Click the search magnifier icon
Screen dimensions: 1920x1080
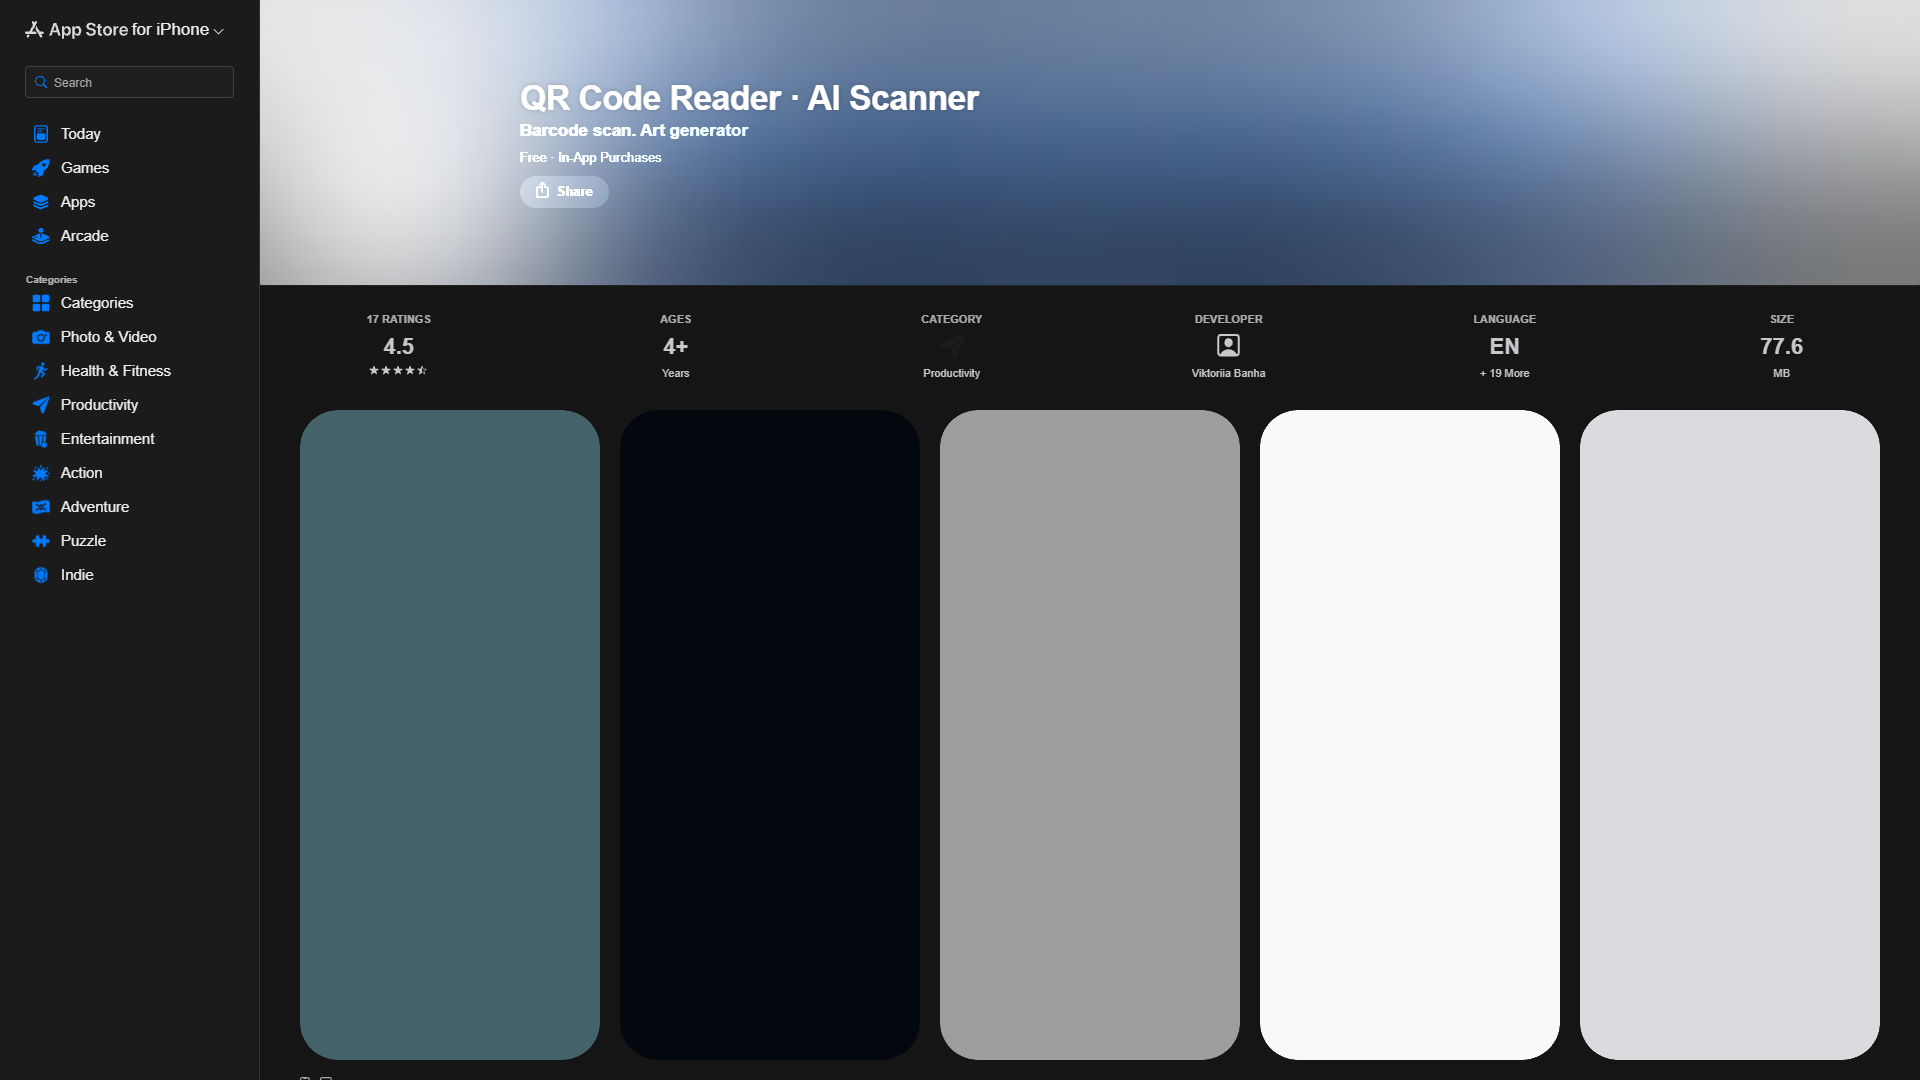[x=41, y=82]
